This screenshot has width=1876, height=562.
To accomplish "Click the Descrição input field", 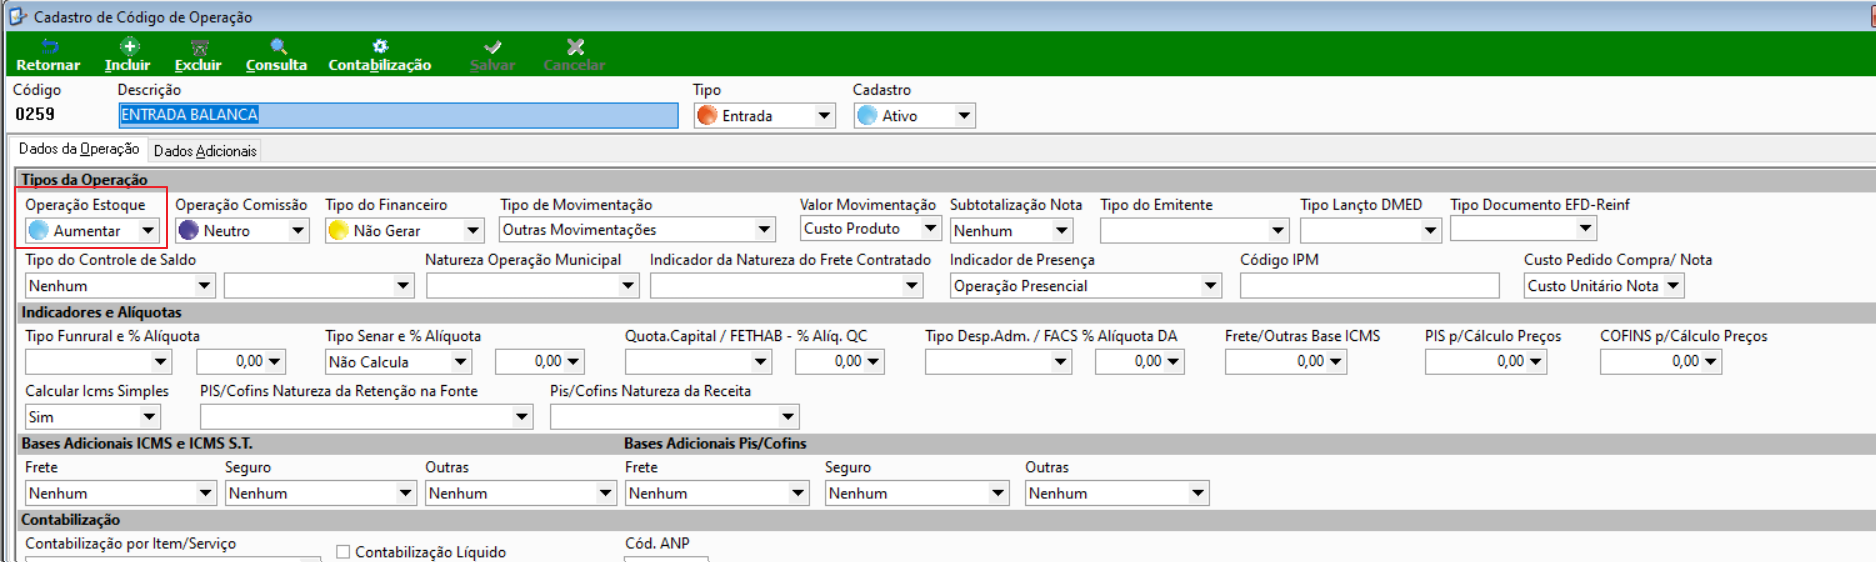I will coord(398,115).
